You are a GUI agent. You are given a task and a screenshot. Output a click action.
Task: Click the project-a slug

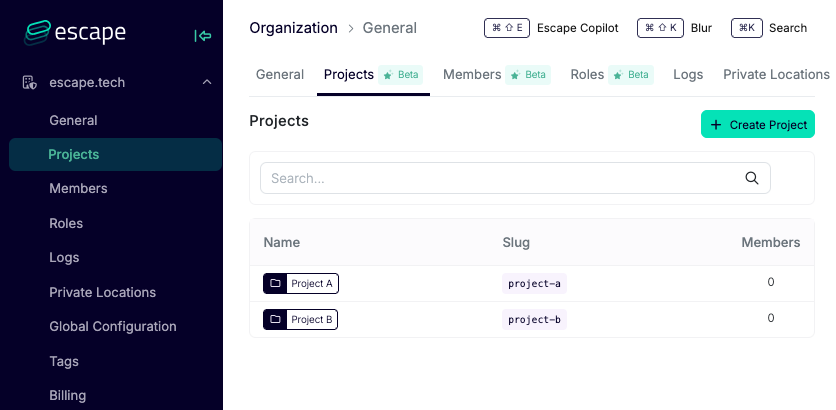pyautogui.click(x=534, y=284)
